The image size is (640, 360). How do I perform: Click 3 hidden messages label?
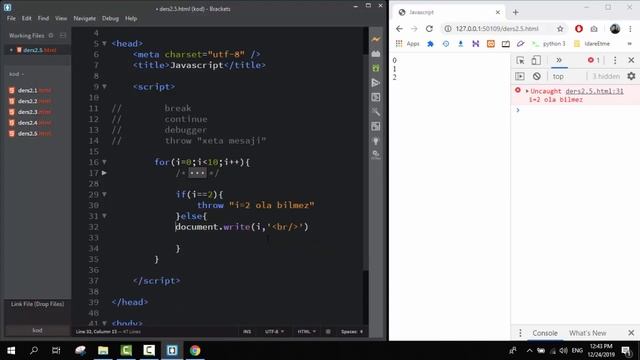606,76
